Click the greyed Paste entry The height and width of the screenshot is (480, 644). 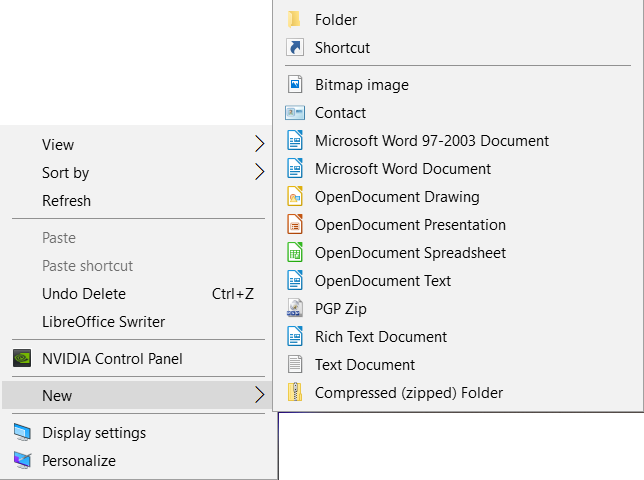(137, 238)
